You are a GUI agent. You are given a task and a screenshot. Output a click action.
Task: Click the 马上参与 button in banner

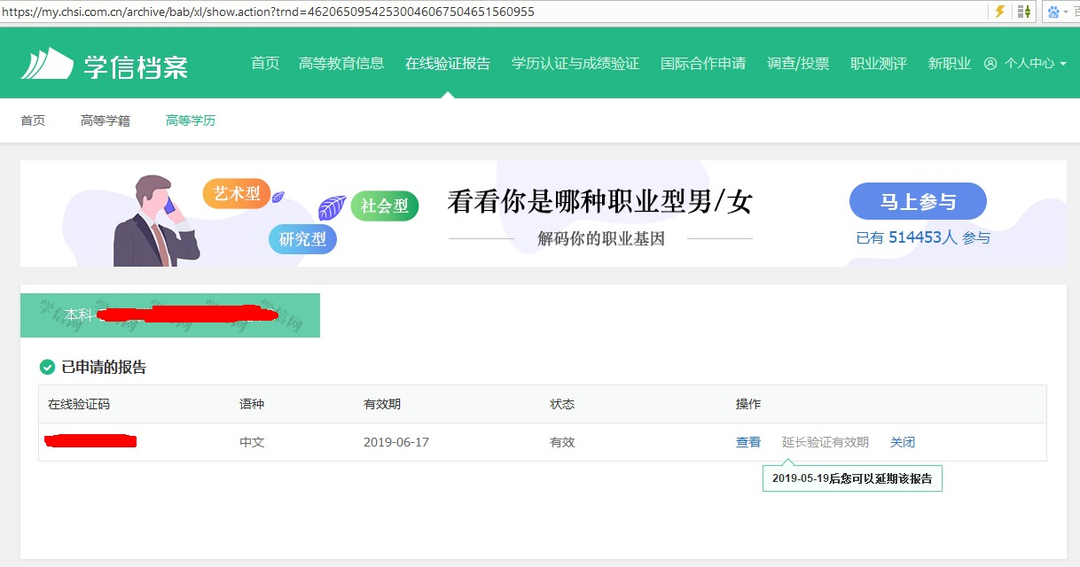coord(917,201)
